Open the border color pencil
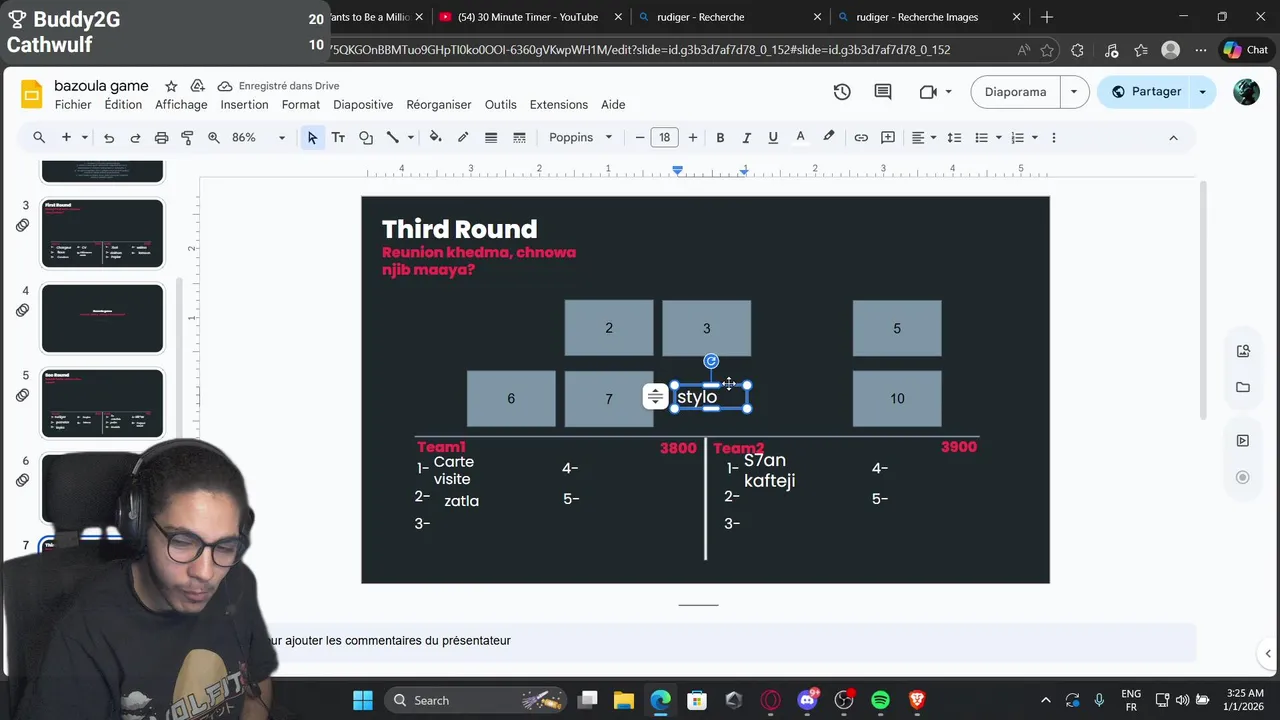This screenshot has width=1280, height=720. 463,137
